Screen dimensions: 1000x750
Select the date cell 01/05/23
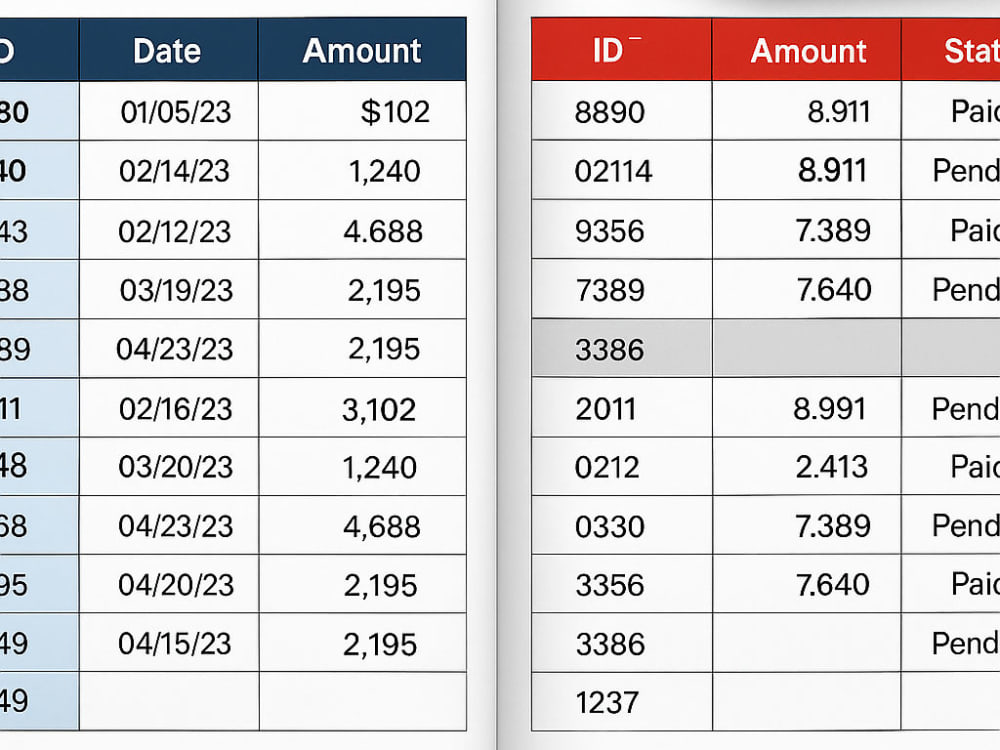point(168,111)
